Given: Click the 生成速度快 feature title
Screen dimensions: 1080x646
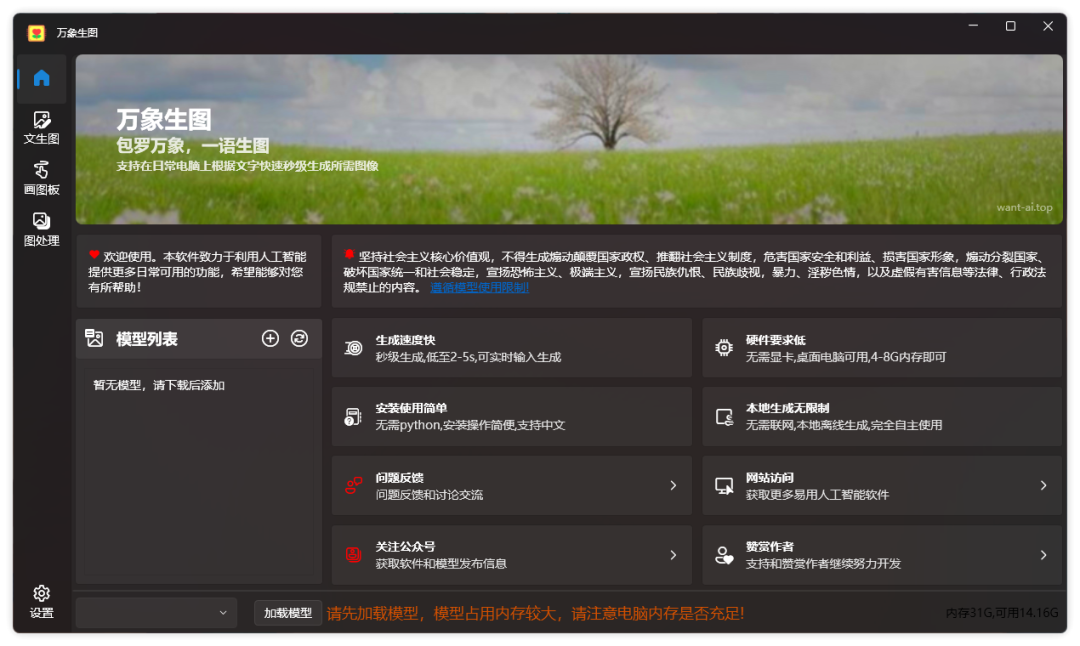Looking at the screenshot, I should point(406,340).
